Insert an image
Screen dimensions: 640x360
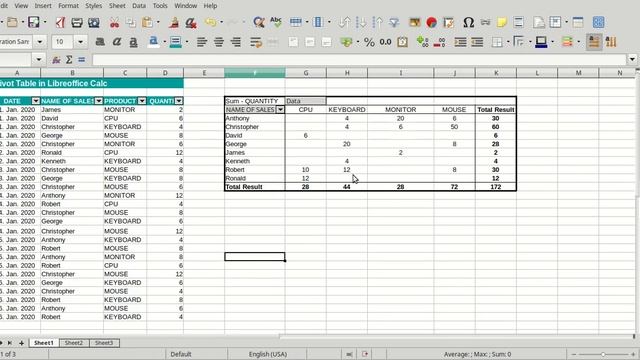[x=415, y=22]
